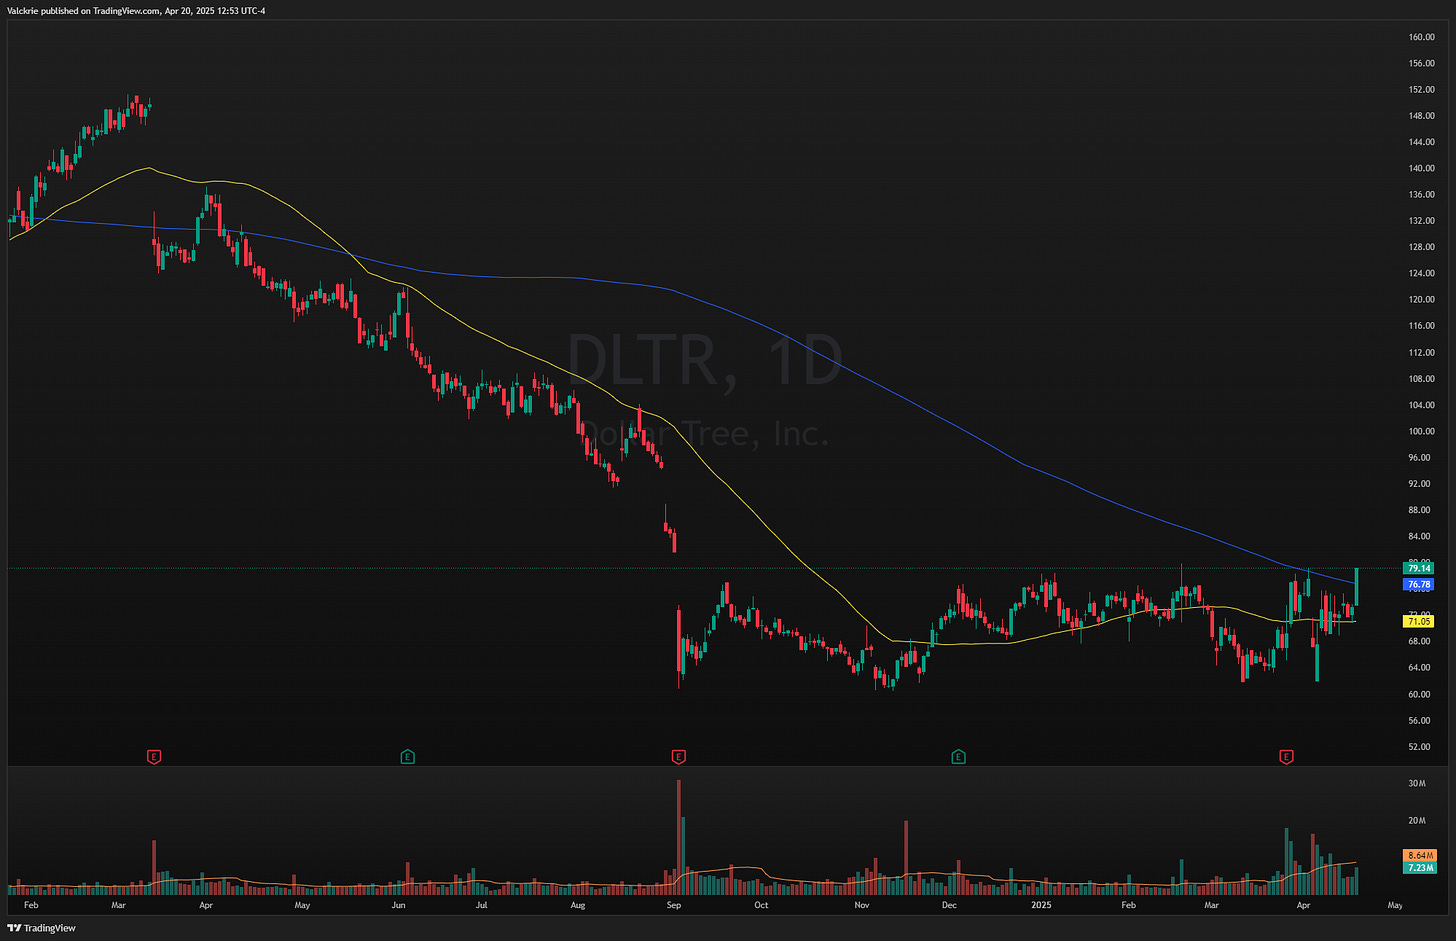Click the Oct label on time axis
Screen dimensions: 1456x941
(761, 905)
